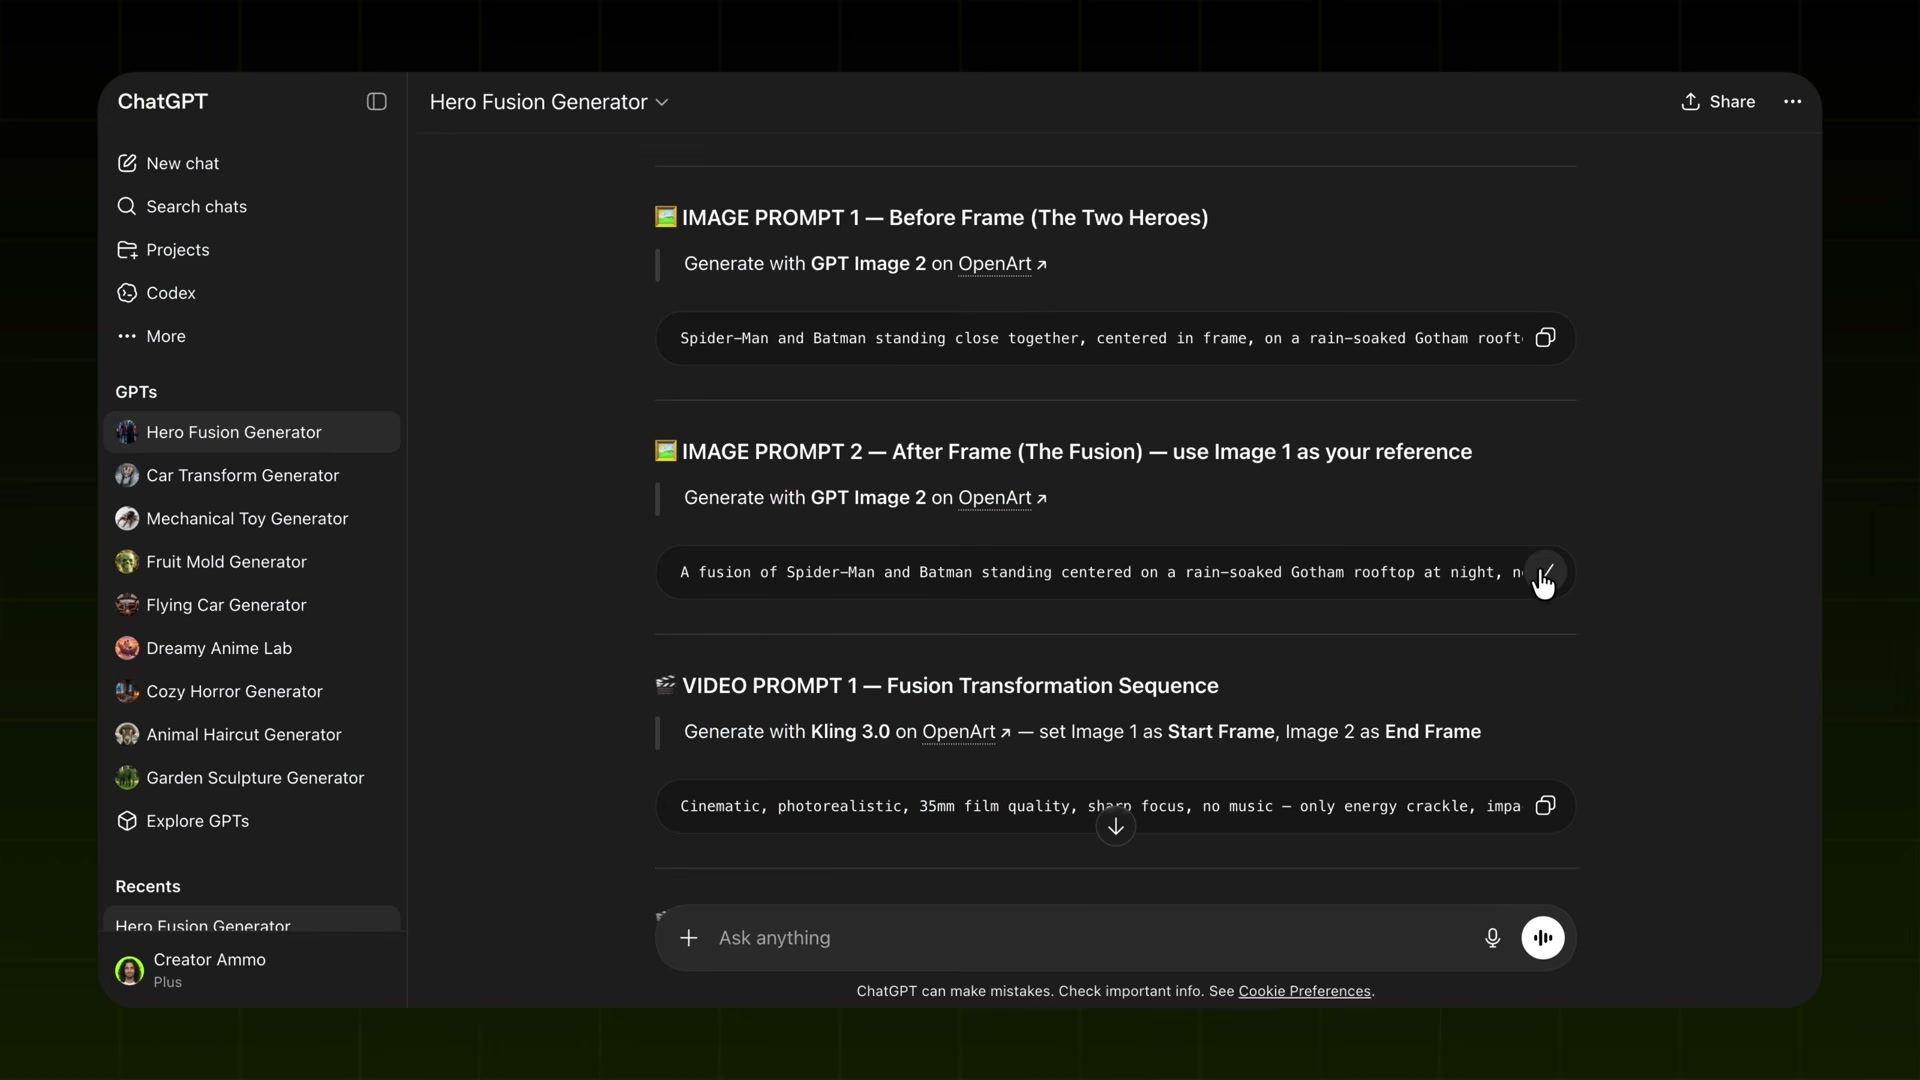Click the microphone dictation icon
Image resolution: width=1920 pixels, height=1080 pixels.
[x=1492, y=938]
